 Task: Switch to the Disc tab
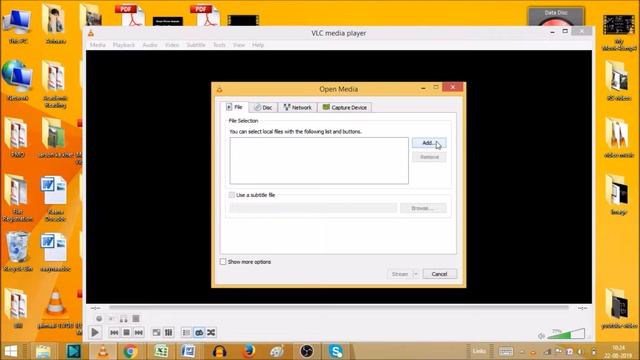pyautogui.click(x=263, y=107)
